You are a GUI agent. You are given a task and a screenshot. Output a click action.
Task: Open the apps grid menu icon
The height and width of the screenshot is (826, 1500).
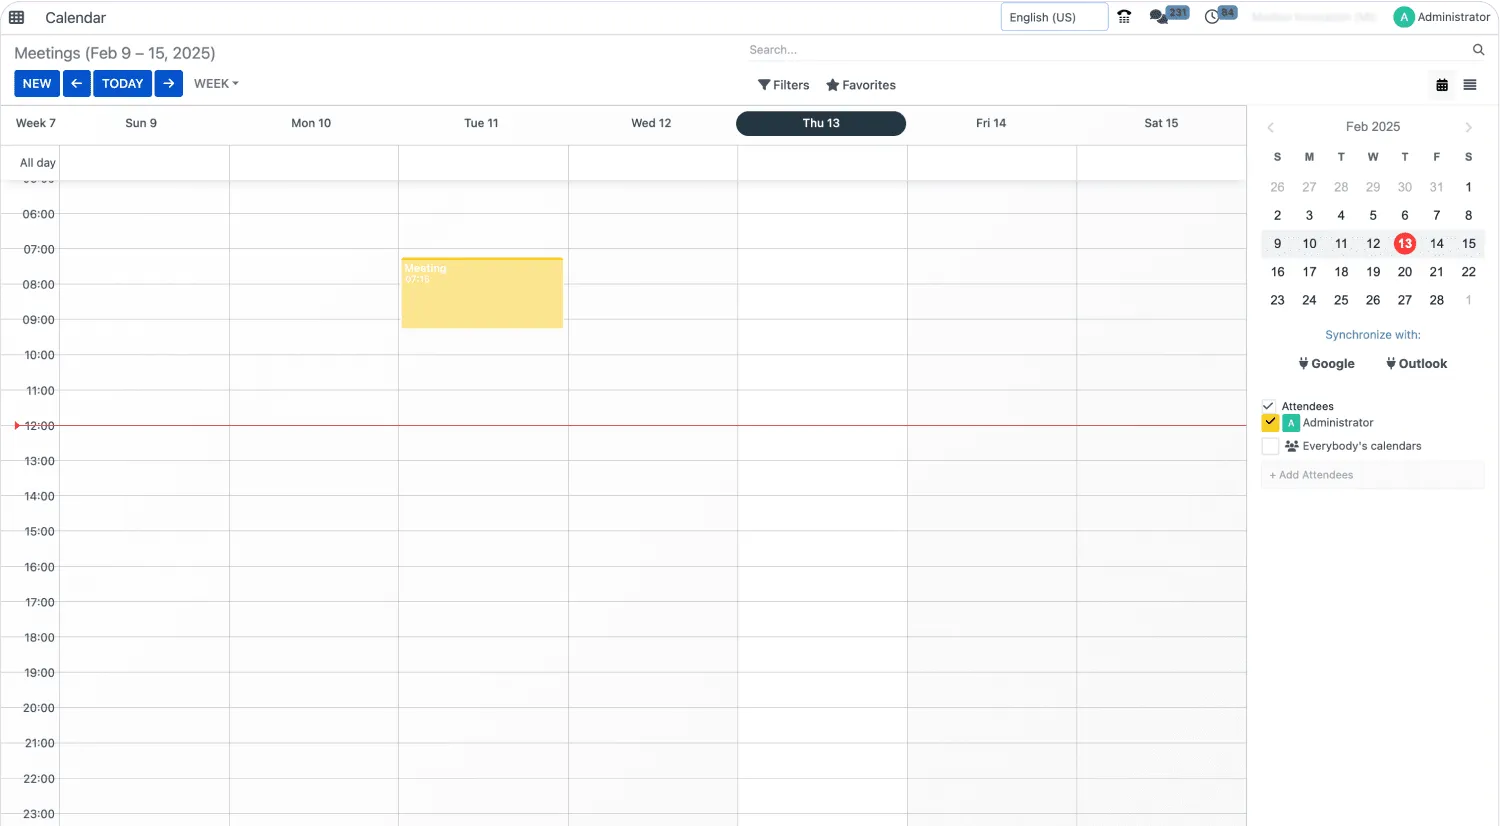[x=16, y=17]
